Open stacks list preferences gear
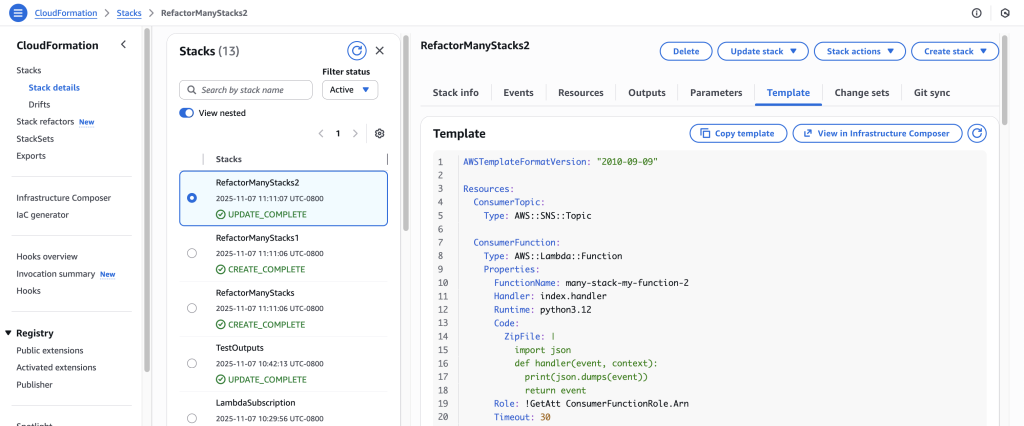The height and width of the screenshot is (426, 1024). (379, 133)
